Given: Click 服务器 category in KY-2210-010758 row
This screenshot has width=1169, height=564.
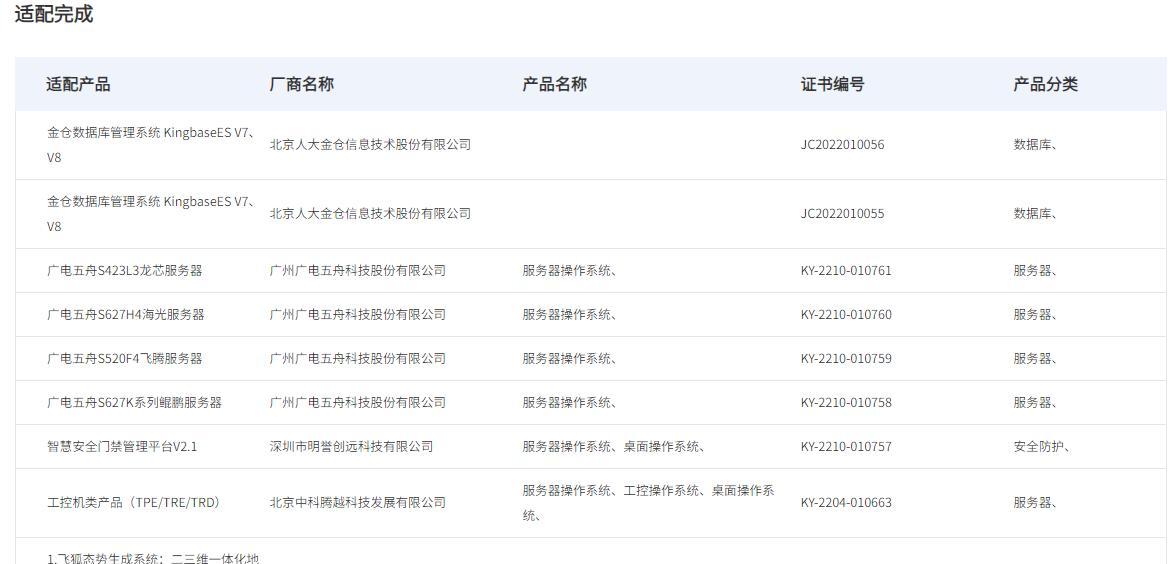Looking at the screenshot, I should (x=1035, y=402).
